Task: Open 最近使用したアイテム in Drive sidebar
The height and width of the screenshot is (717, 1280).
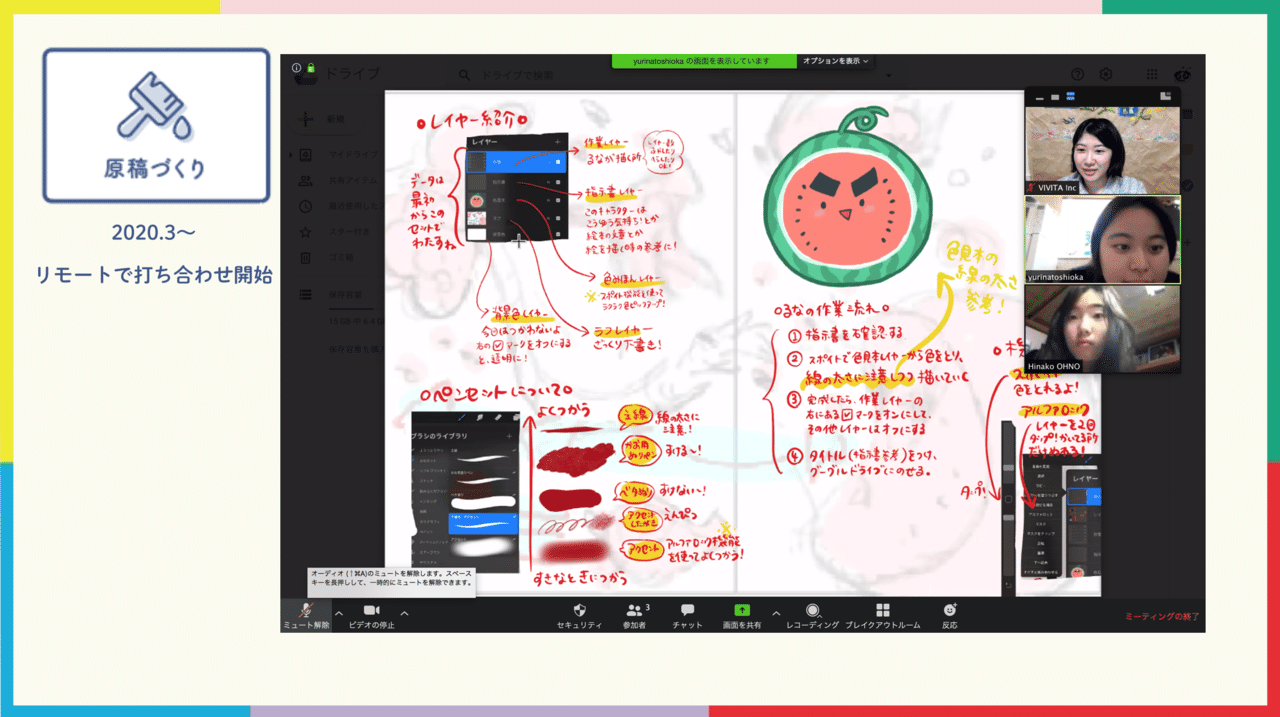Action: (340, 207)
